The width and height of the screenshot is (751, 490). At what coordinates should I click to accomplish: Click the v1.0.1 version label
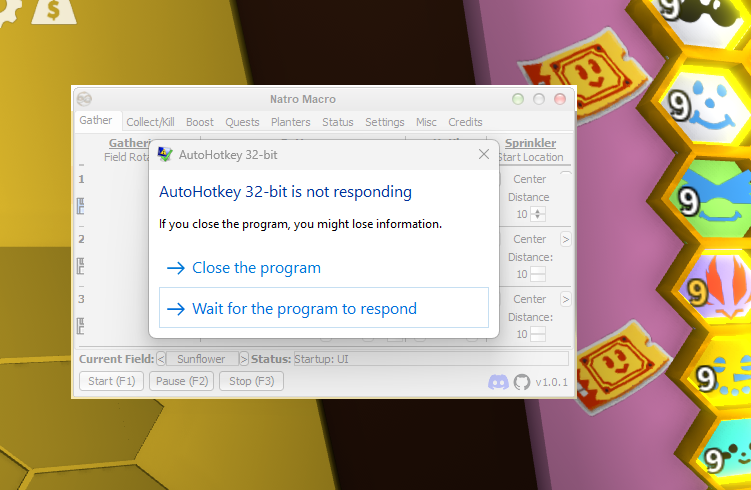pos(551,382)
